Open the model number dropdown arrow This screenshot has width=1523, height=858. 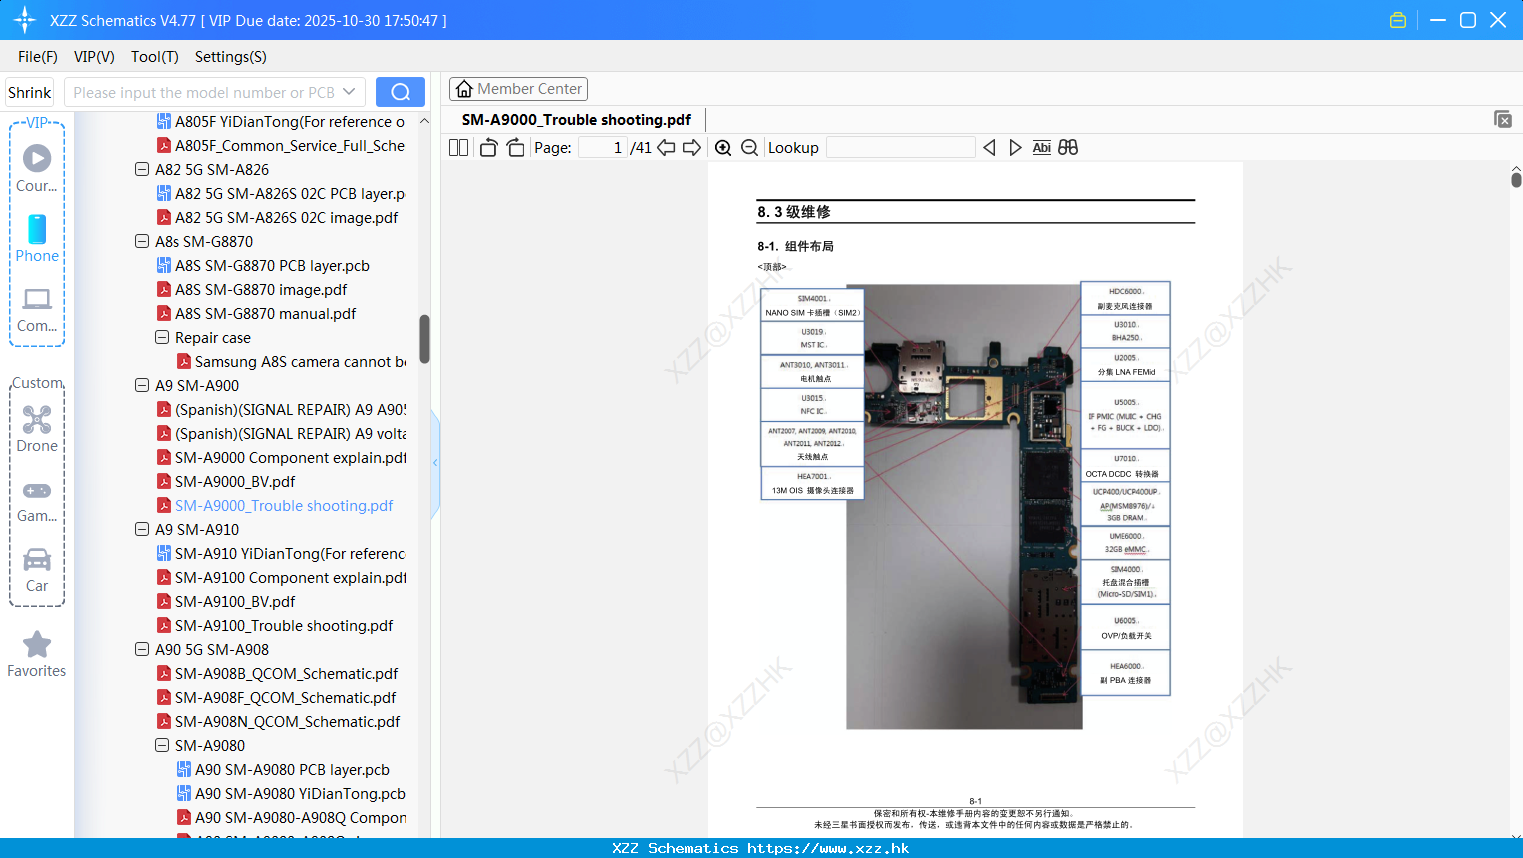coord(349,92)
